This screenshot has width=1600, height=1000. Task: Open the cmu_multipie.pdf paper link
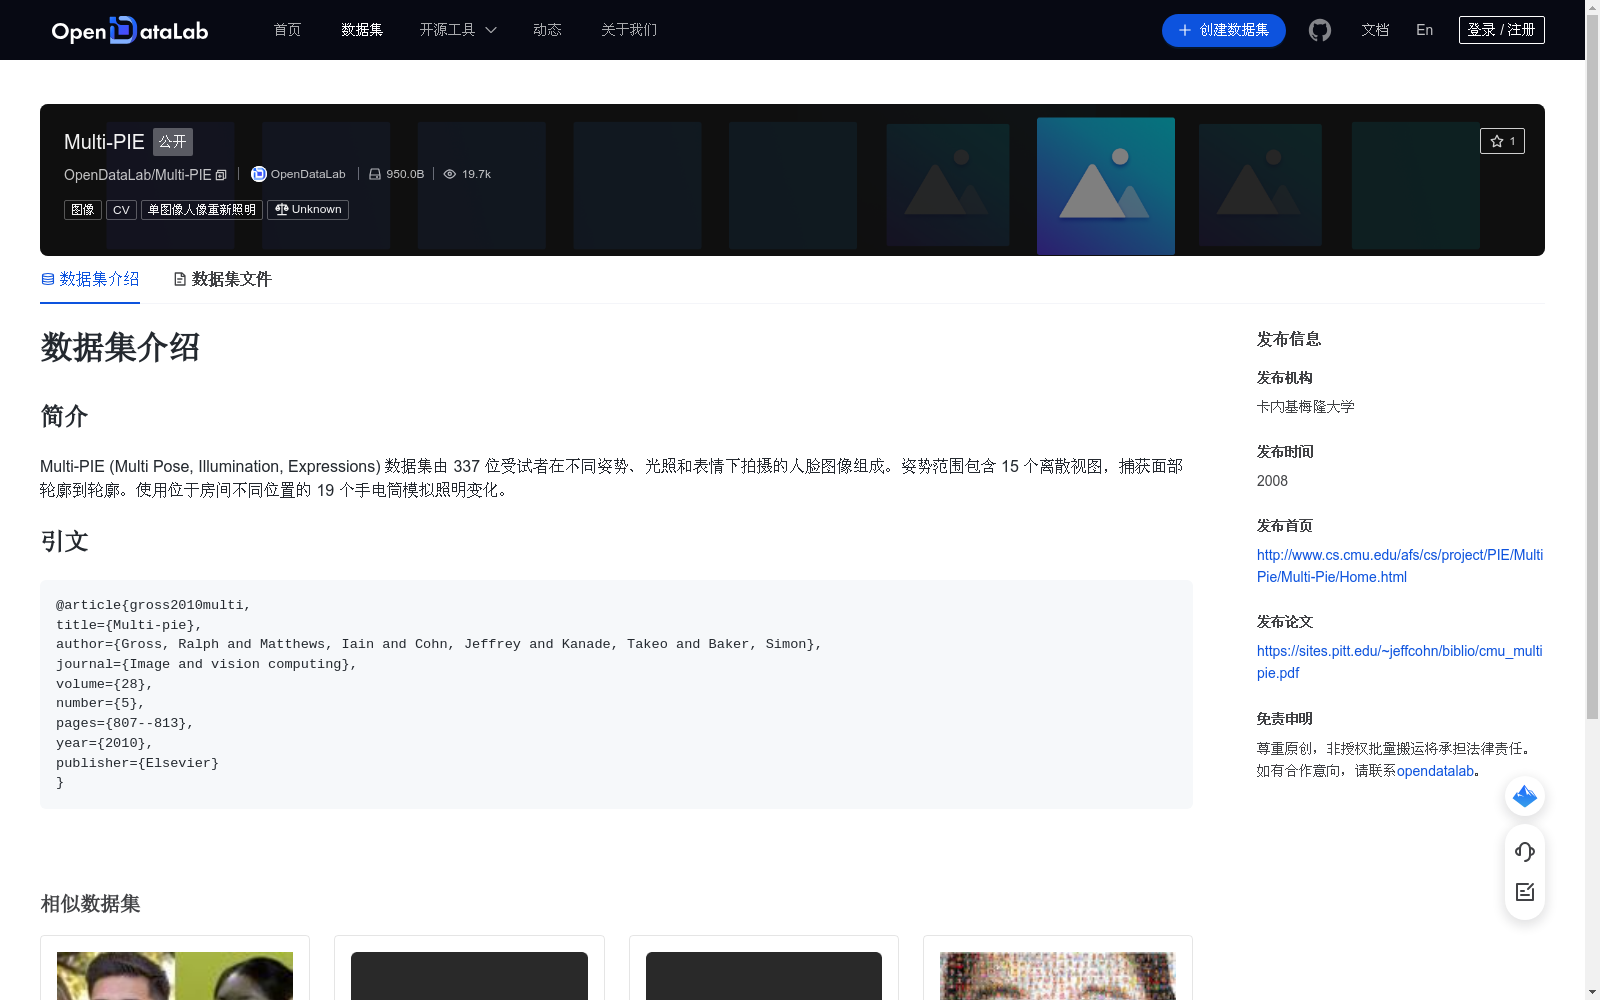tap(1400, 662)
